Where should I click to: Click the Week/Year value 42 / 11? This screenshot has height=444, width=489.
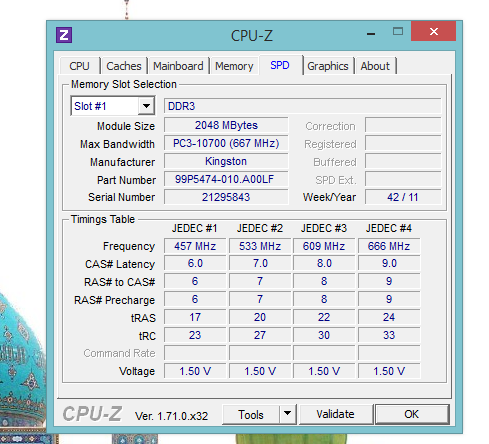tap(403, 197)
